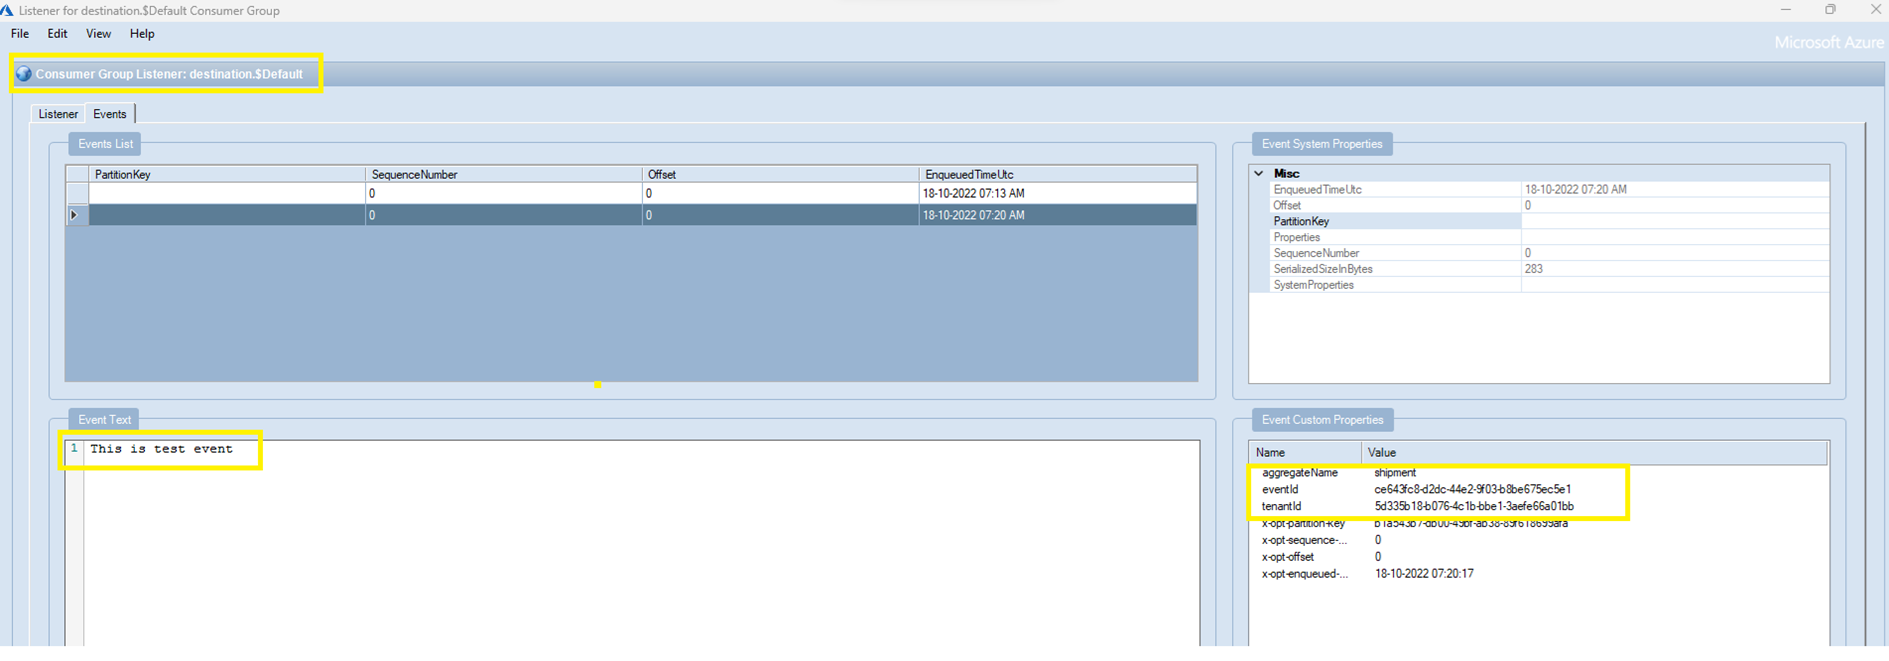
Task: Select the Properties system property row
Action: click(x=1548, y=237)
